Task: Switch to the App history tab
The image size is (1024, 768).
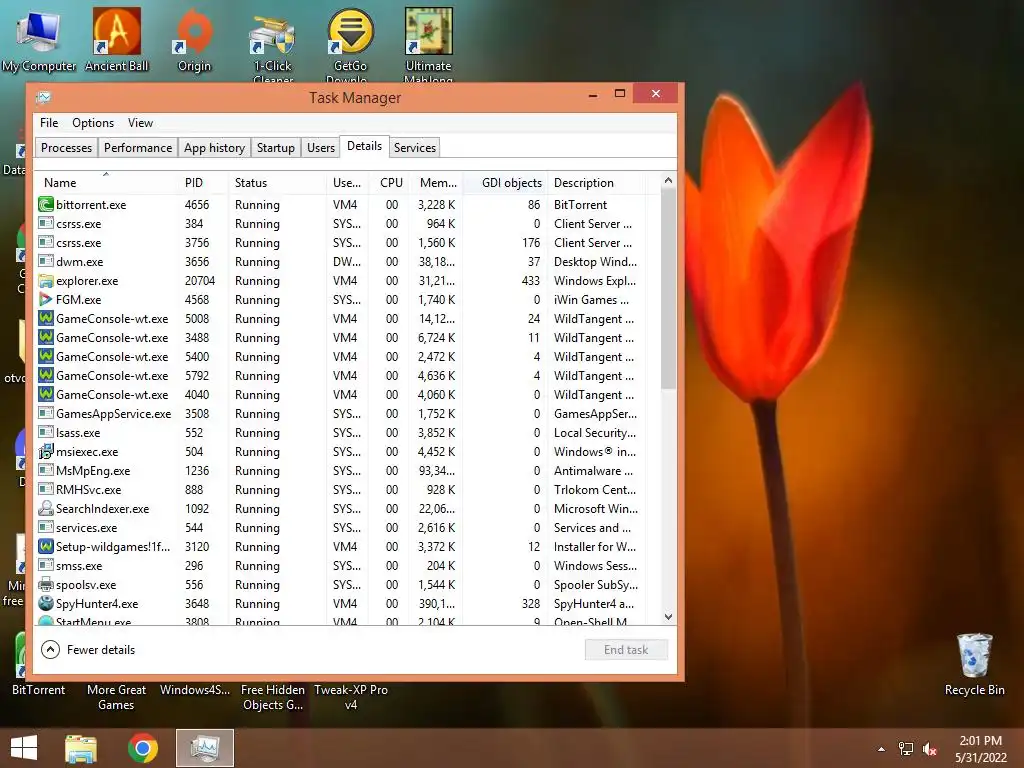Action: pos(214,148)
